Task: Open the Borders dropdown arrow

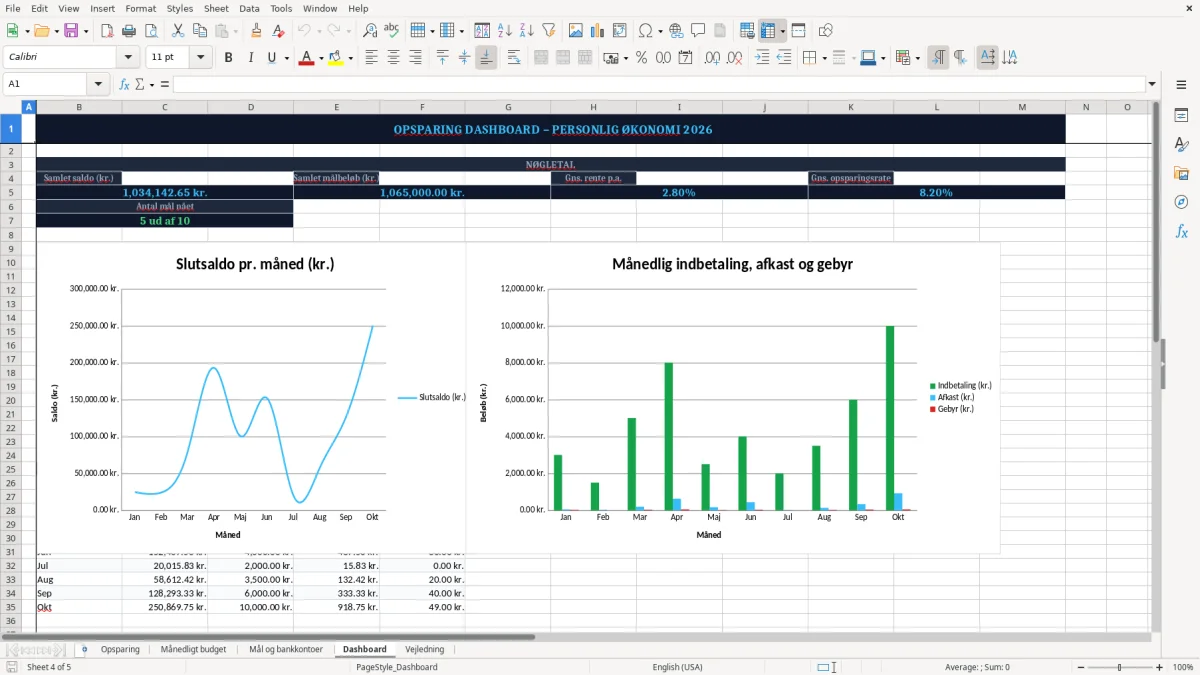Action: pyautogui.click(x=825, y=58)
